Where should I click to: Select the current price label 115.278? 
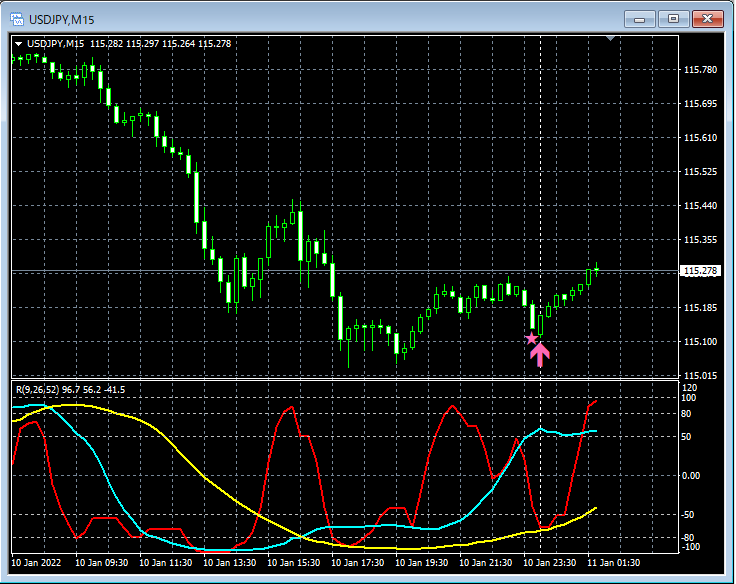(x=700, y=271)
